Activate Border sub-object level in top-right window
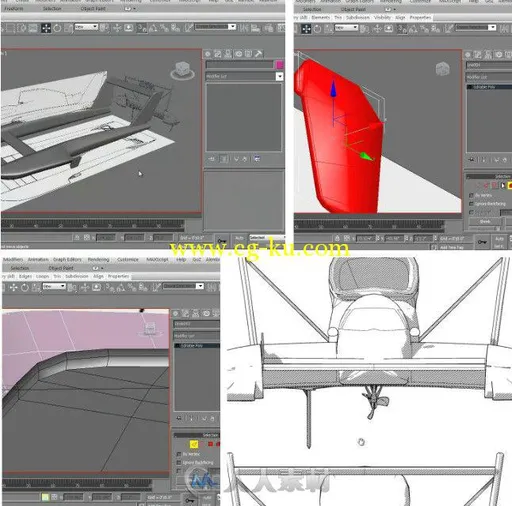The height and width of the screenshot is (506, 512). coord(495,185)
